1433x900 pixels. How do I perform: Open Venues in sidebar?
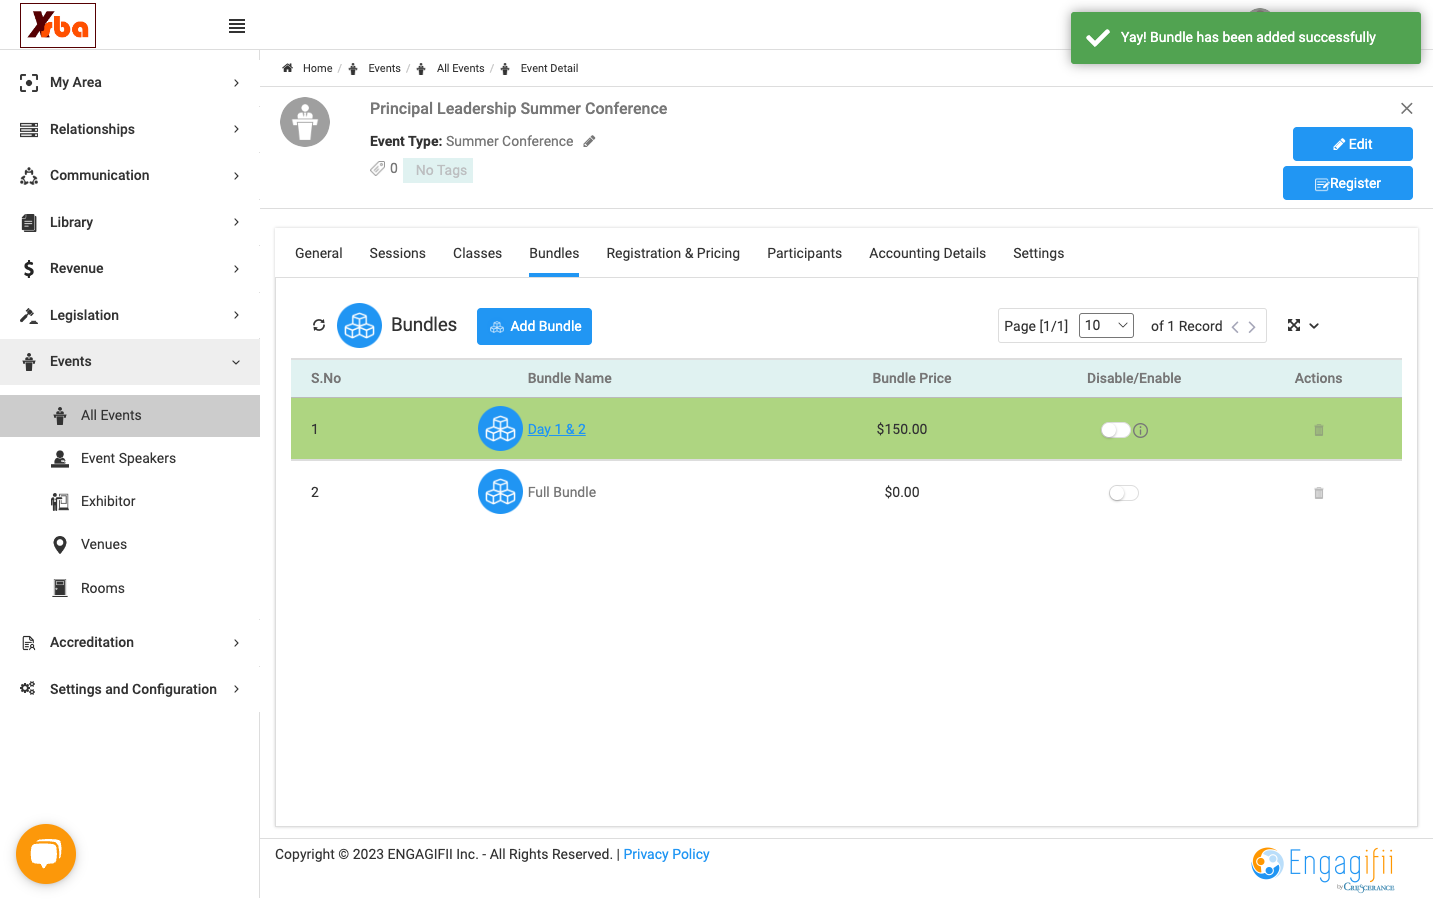click(x=104, y=544)
